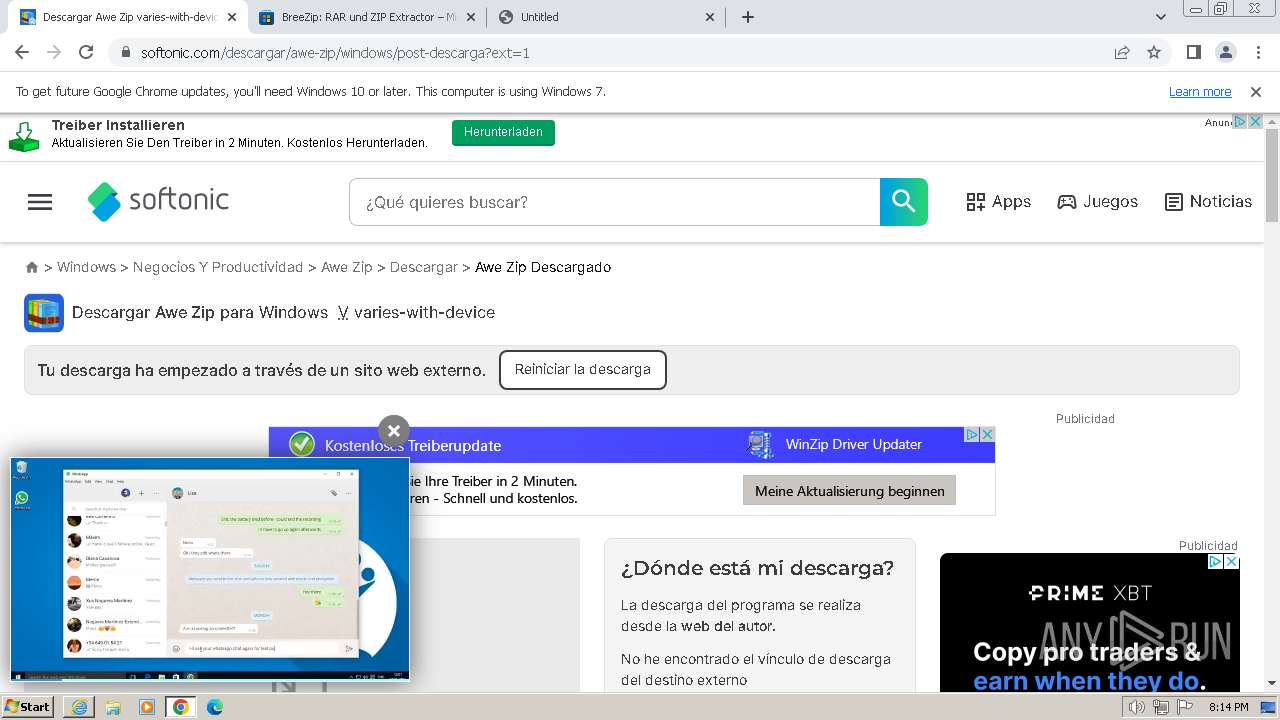Click the teal search magnifier button
Screen dimensions: 1280x720
[x=904, y=202]
